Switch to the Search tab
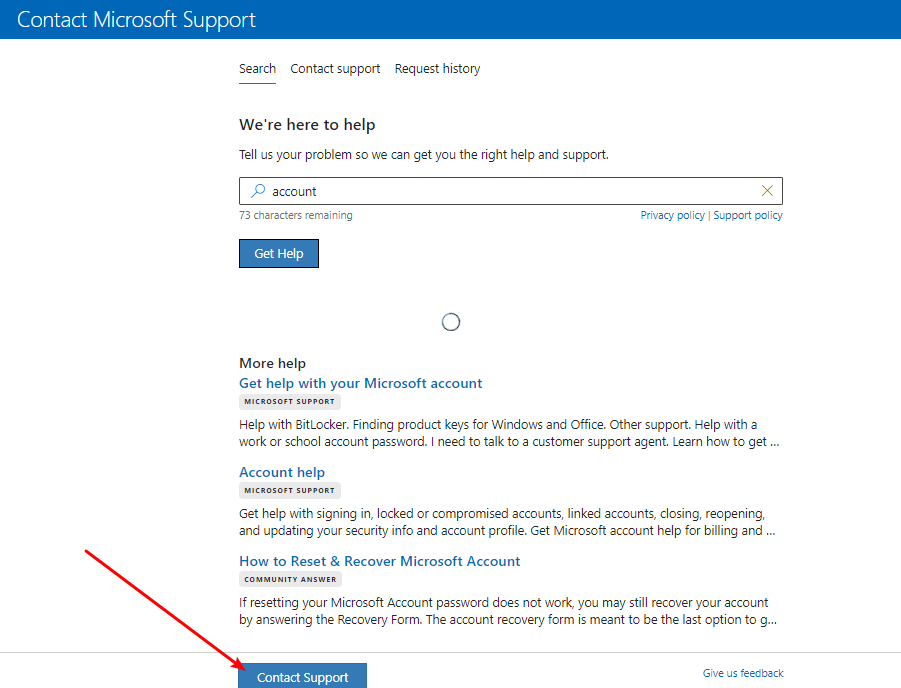This screenshot has width=901, height=688. (x=257, y=68)
